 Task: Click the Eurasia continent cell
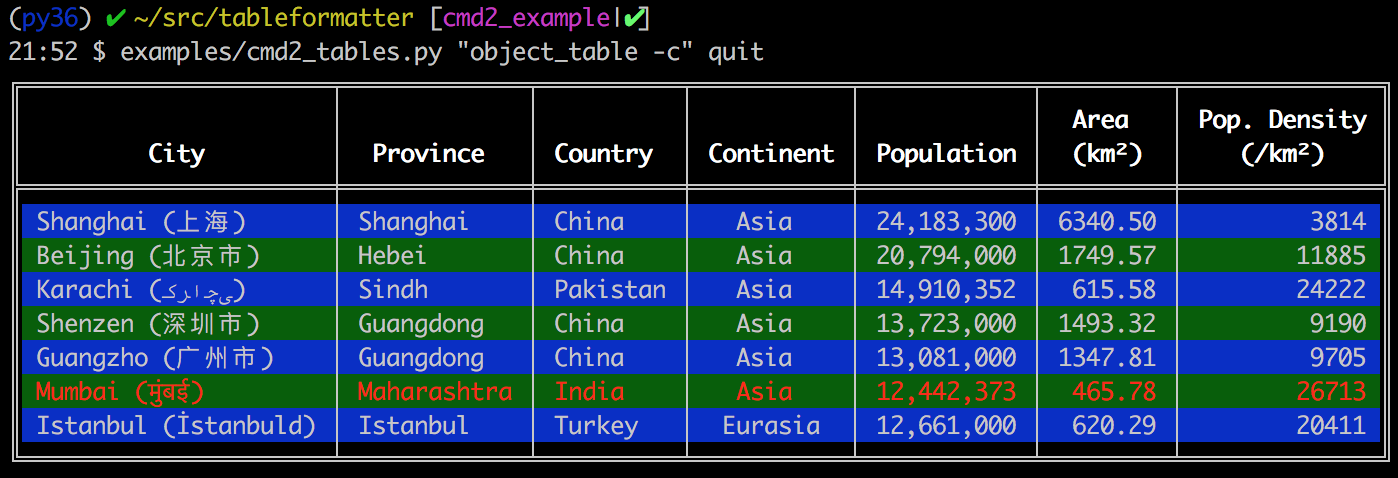click(x=770, y=425)
